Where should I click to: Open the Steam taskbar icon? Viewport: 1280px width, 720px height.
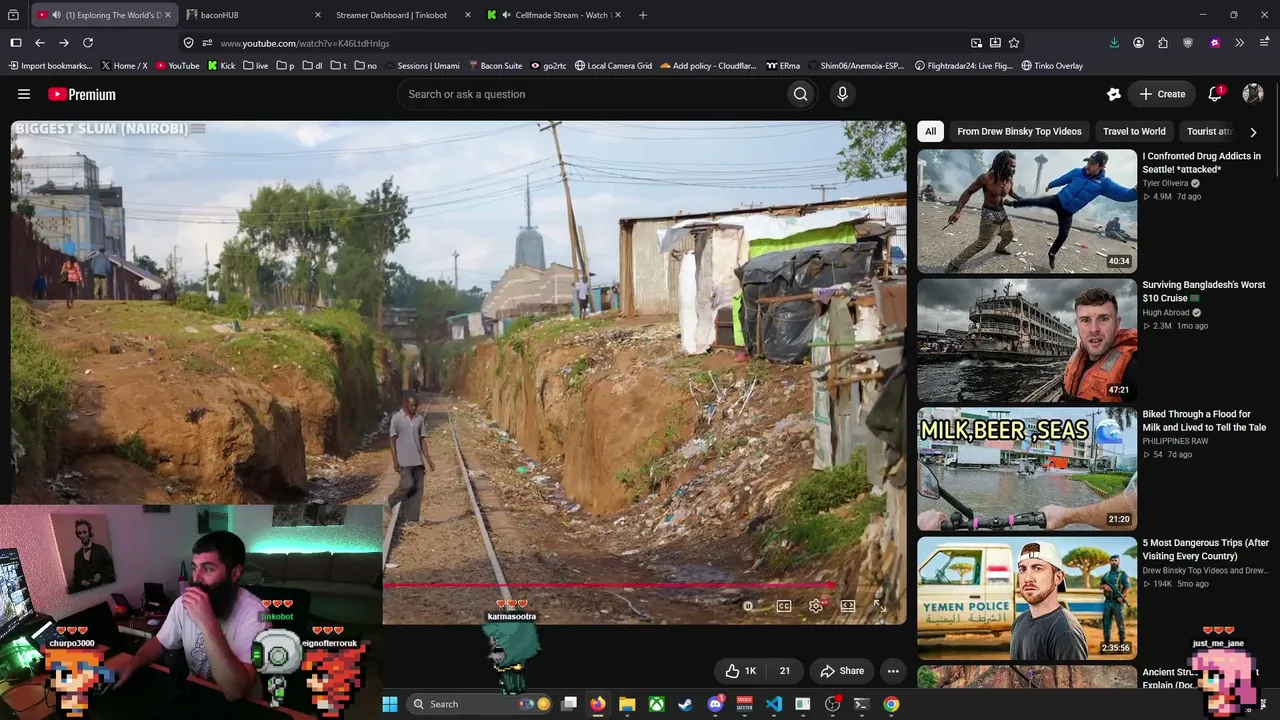pos(685,704)
